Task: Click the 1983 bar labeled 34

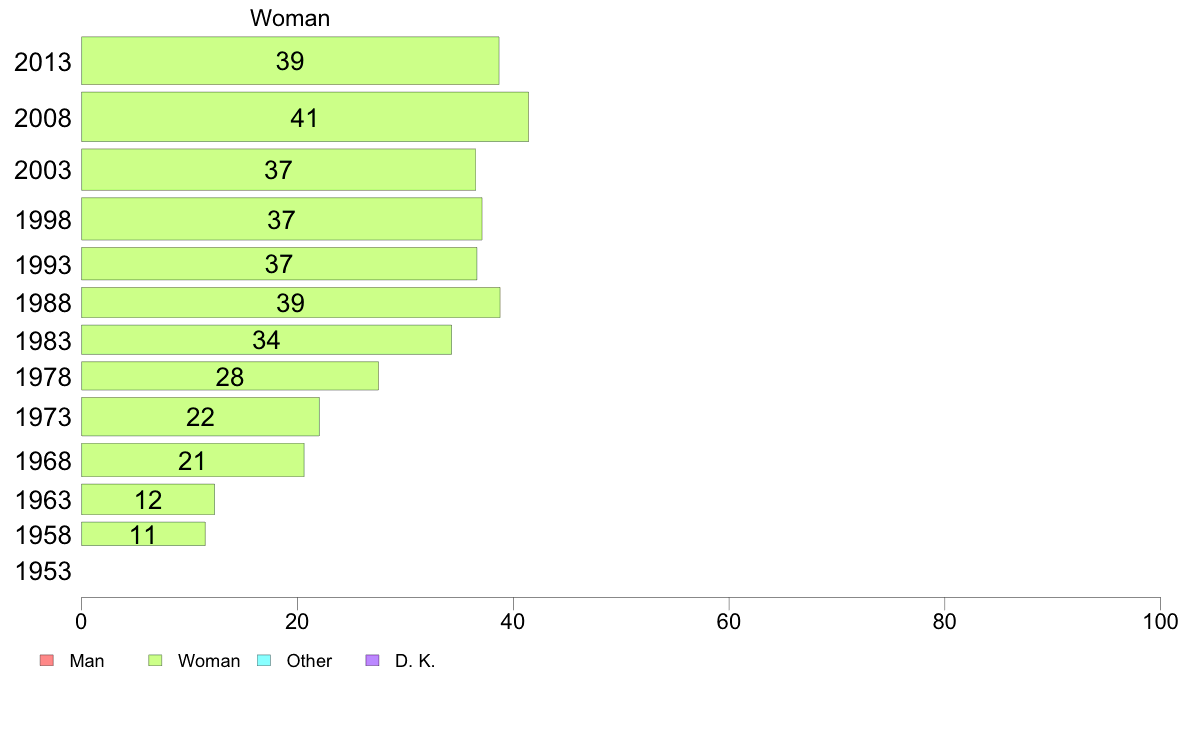Action: tap(266, 340)
